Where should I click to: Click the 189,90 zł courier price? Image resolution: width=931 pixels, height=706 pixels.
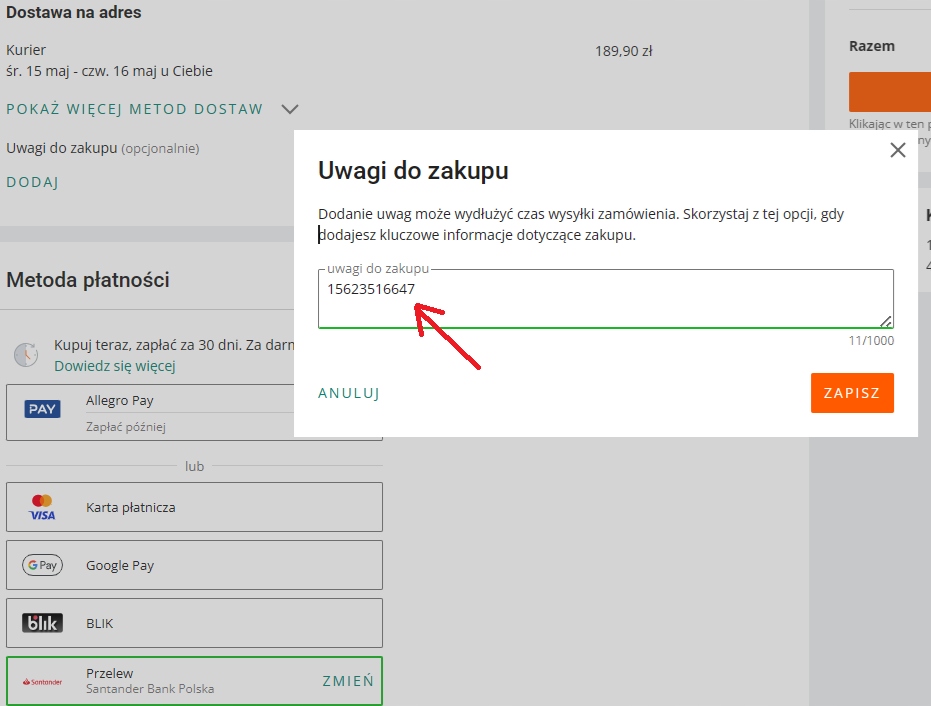tap(623, 51)
